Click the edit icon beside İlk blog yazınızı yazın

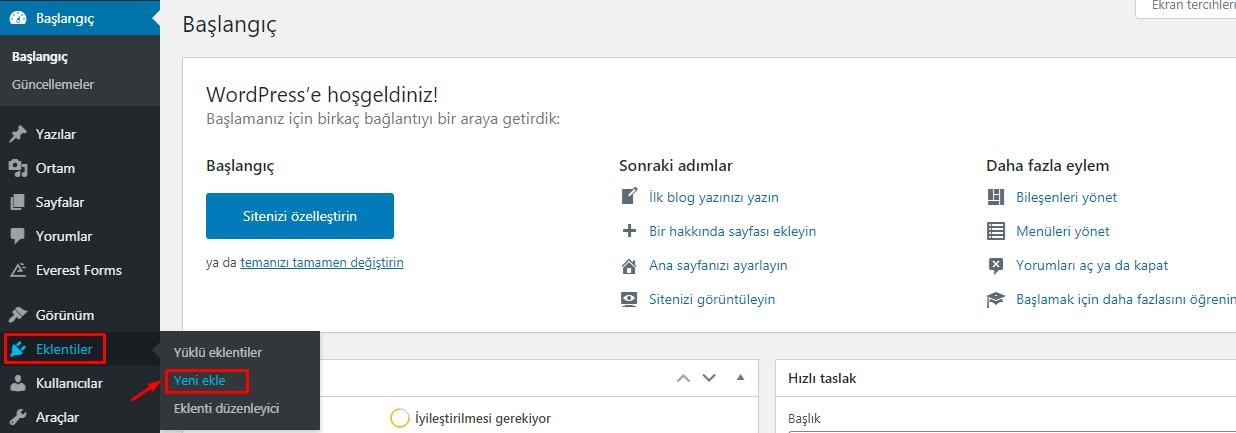629,197
